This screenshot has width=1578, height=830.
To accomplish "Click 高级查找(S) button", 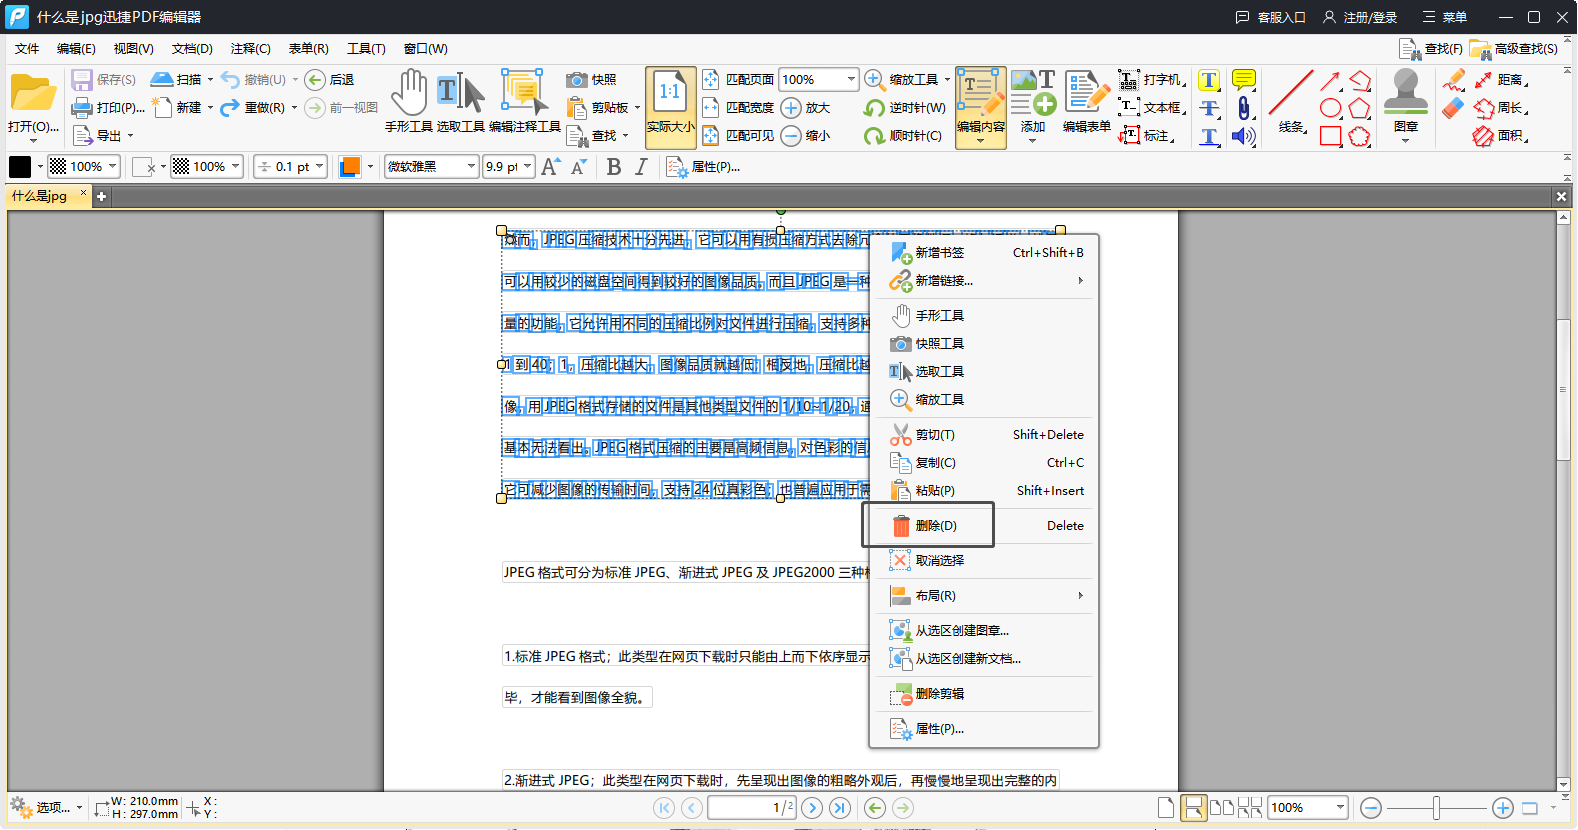I will coord(1514,48).
